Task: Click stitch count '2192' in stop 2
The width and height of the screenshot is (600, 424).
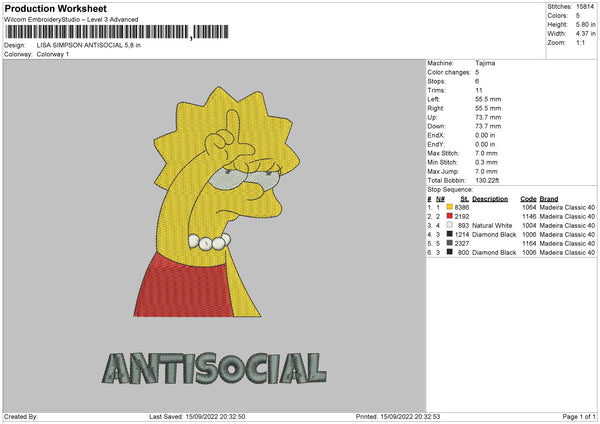Action: pos(462,217)
